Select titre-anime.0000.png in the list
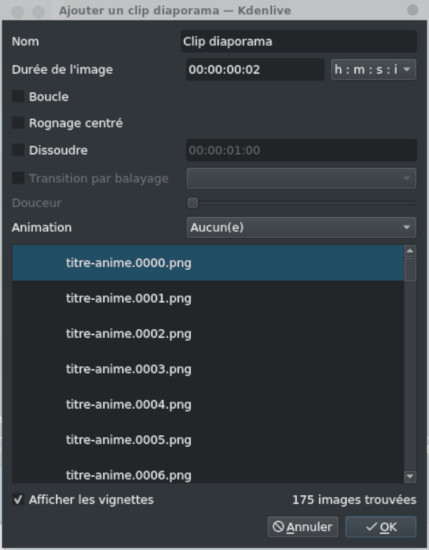The image size is (429, 550). (208, 263)
